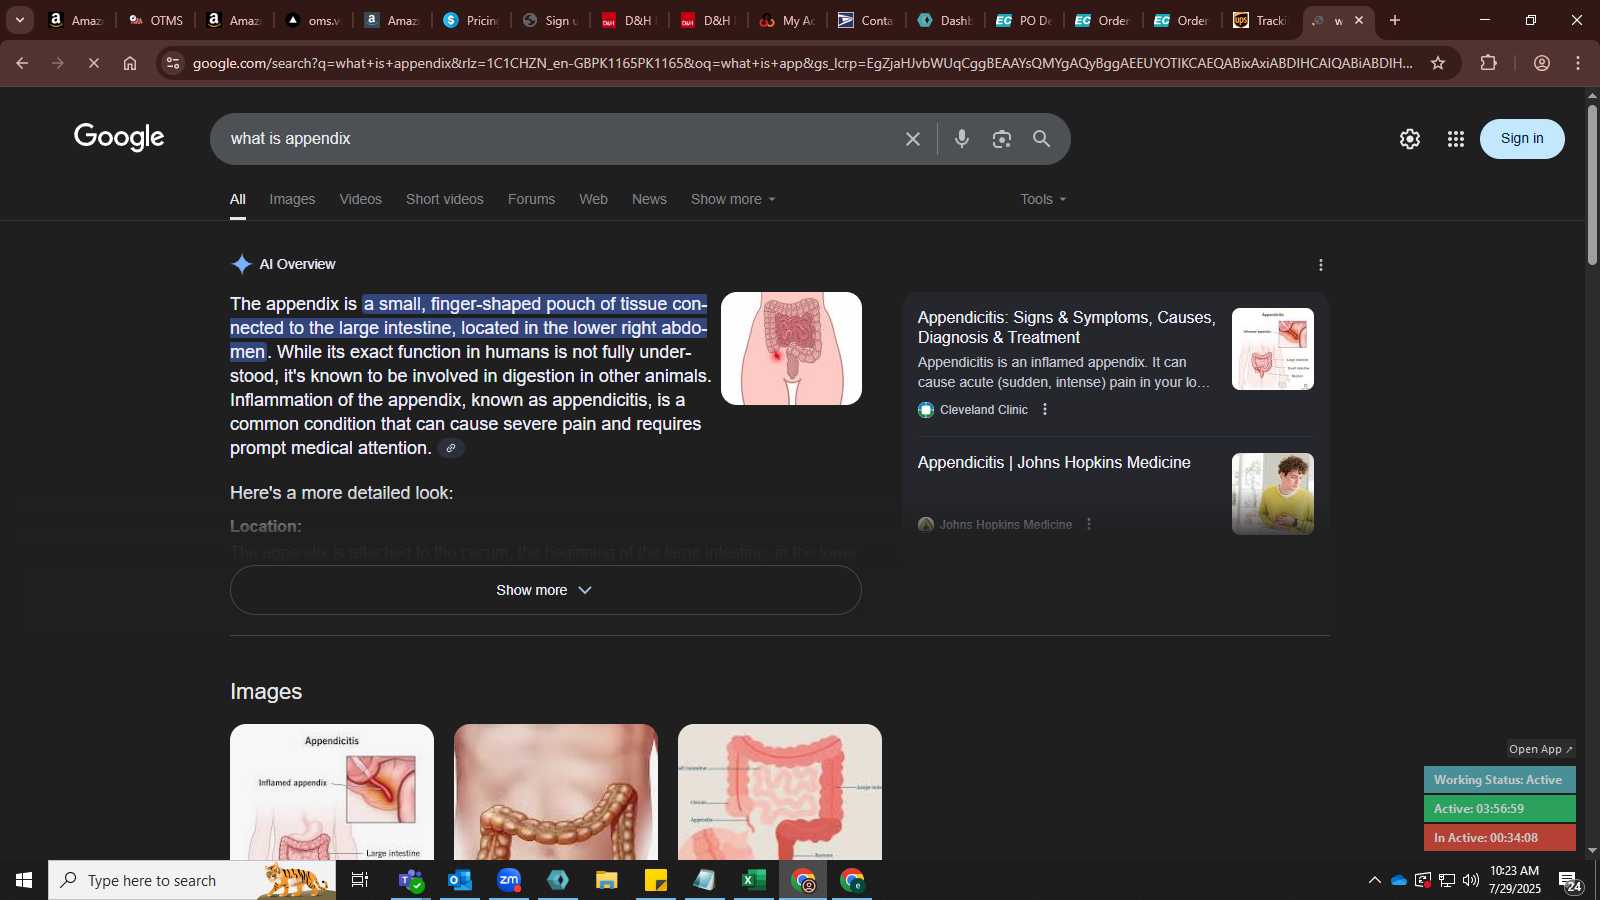View site information icon in address bar

pyautogui.click(x=173, y=63)
